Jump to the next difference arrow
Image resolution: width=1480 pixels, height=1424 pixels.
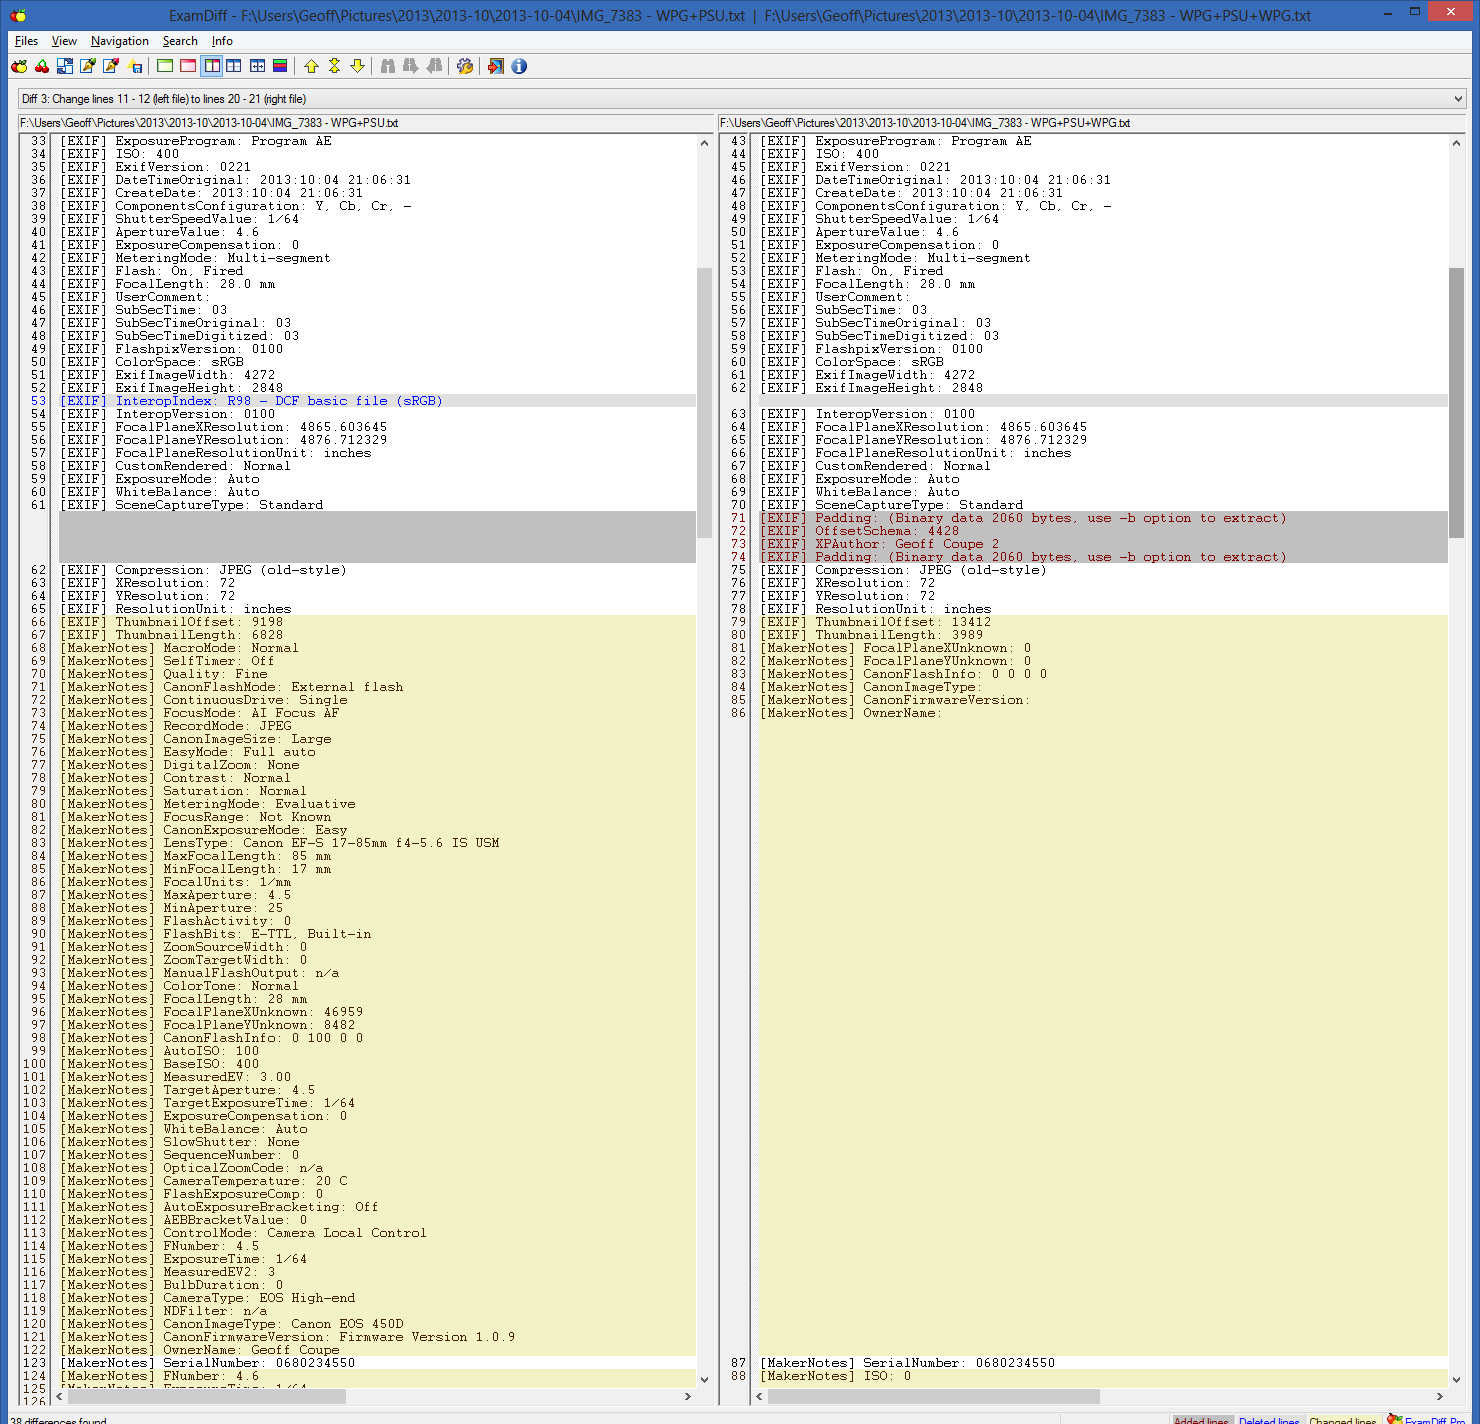[x=357, y=66]
